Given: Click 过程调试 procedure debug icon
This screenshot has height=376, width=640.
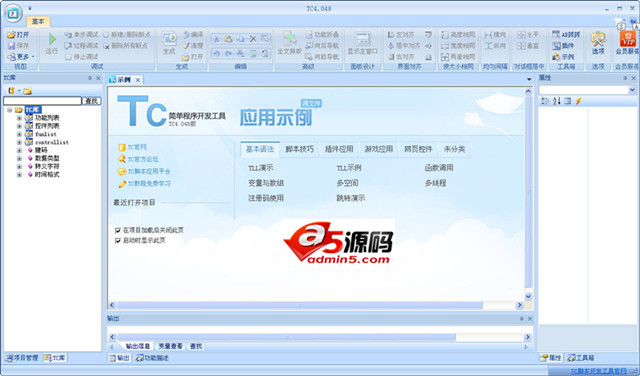Looking at the screenshot, I should tap(68, 46).
